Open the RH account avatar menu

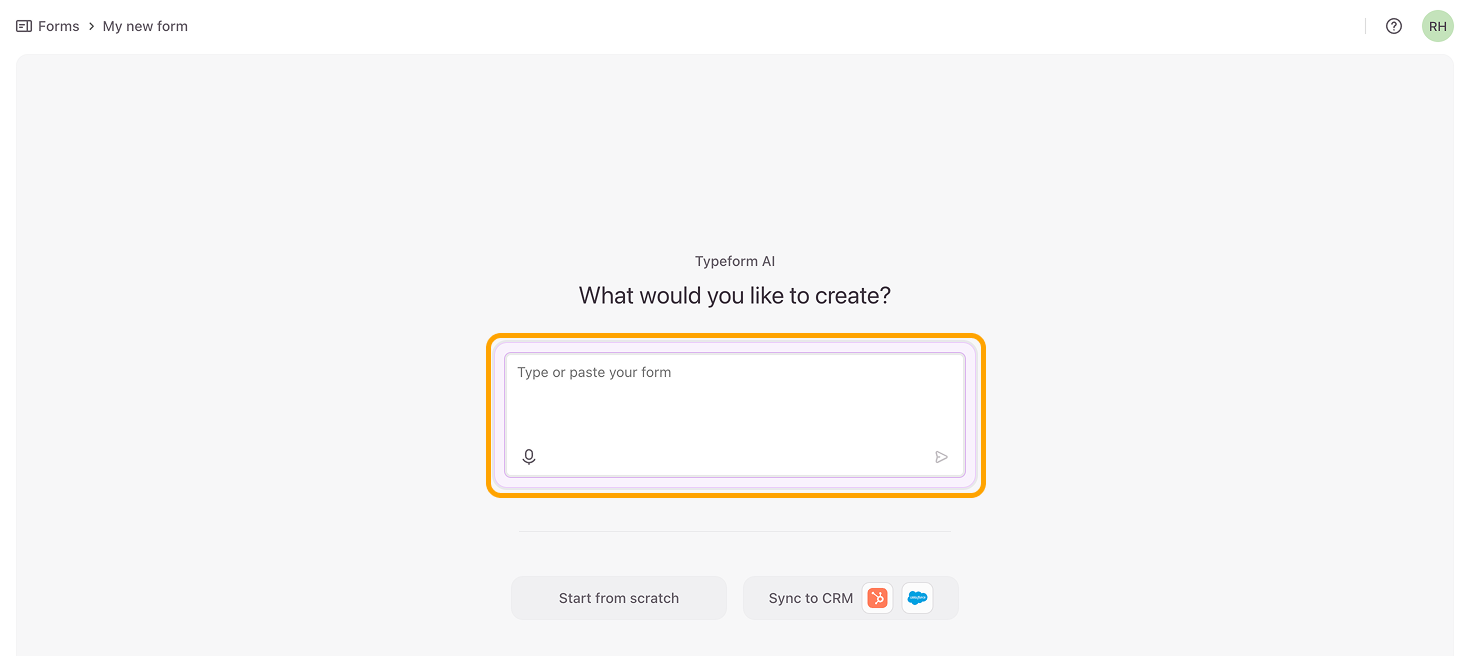(1437, 26)
